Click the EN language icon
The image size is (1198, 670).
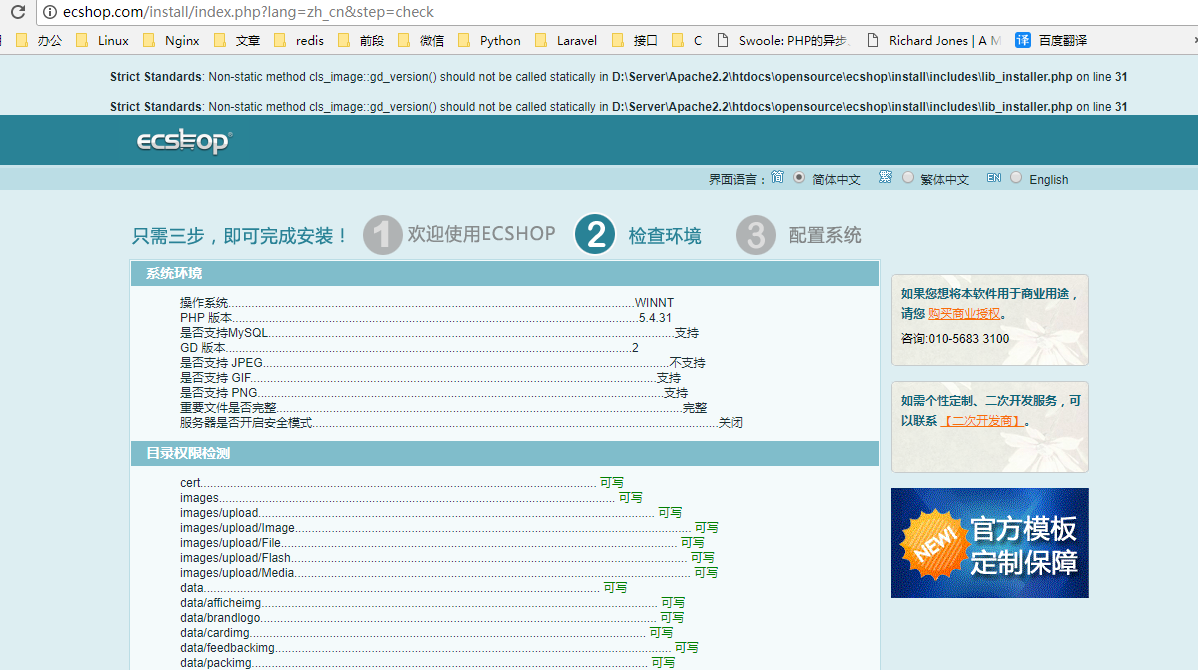(993, 178)
